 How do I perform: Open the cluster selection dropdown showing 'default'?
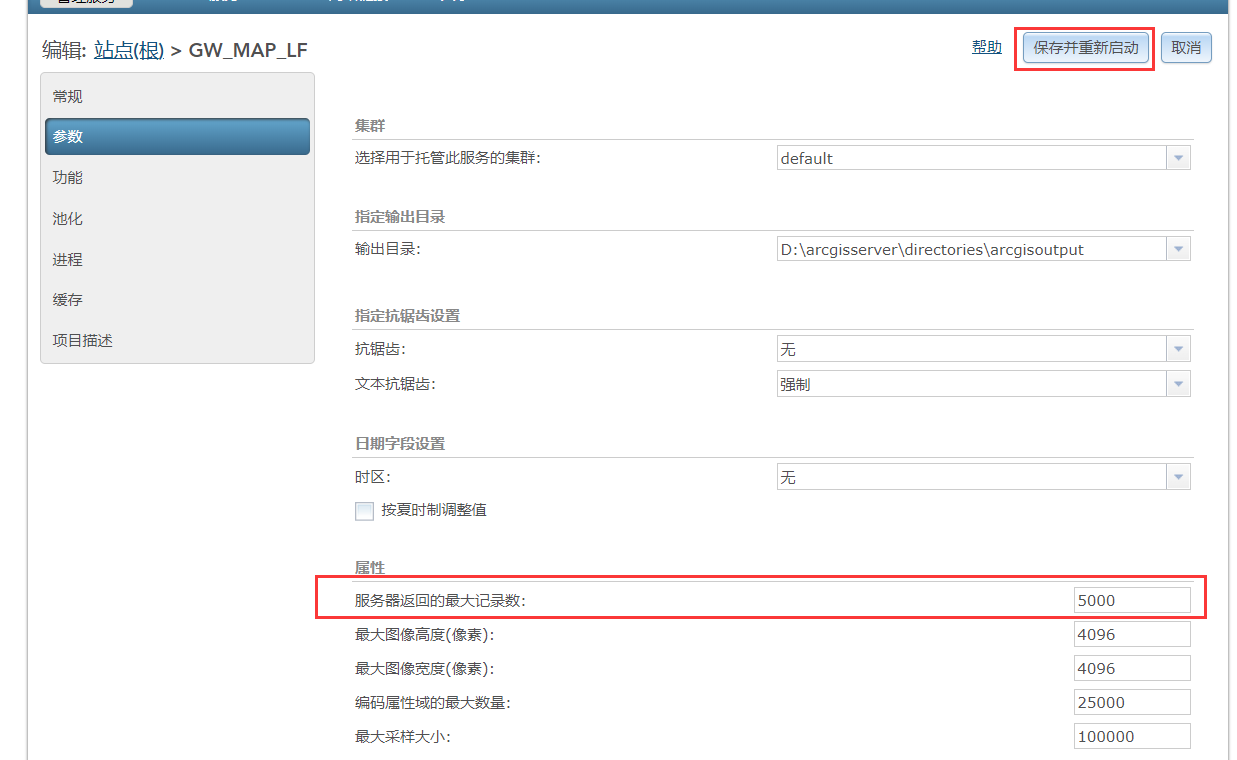coord(1178,157)
